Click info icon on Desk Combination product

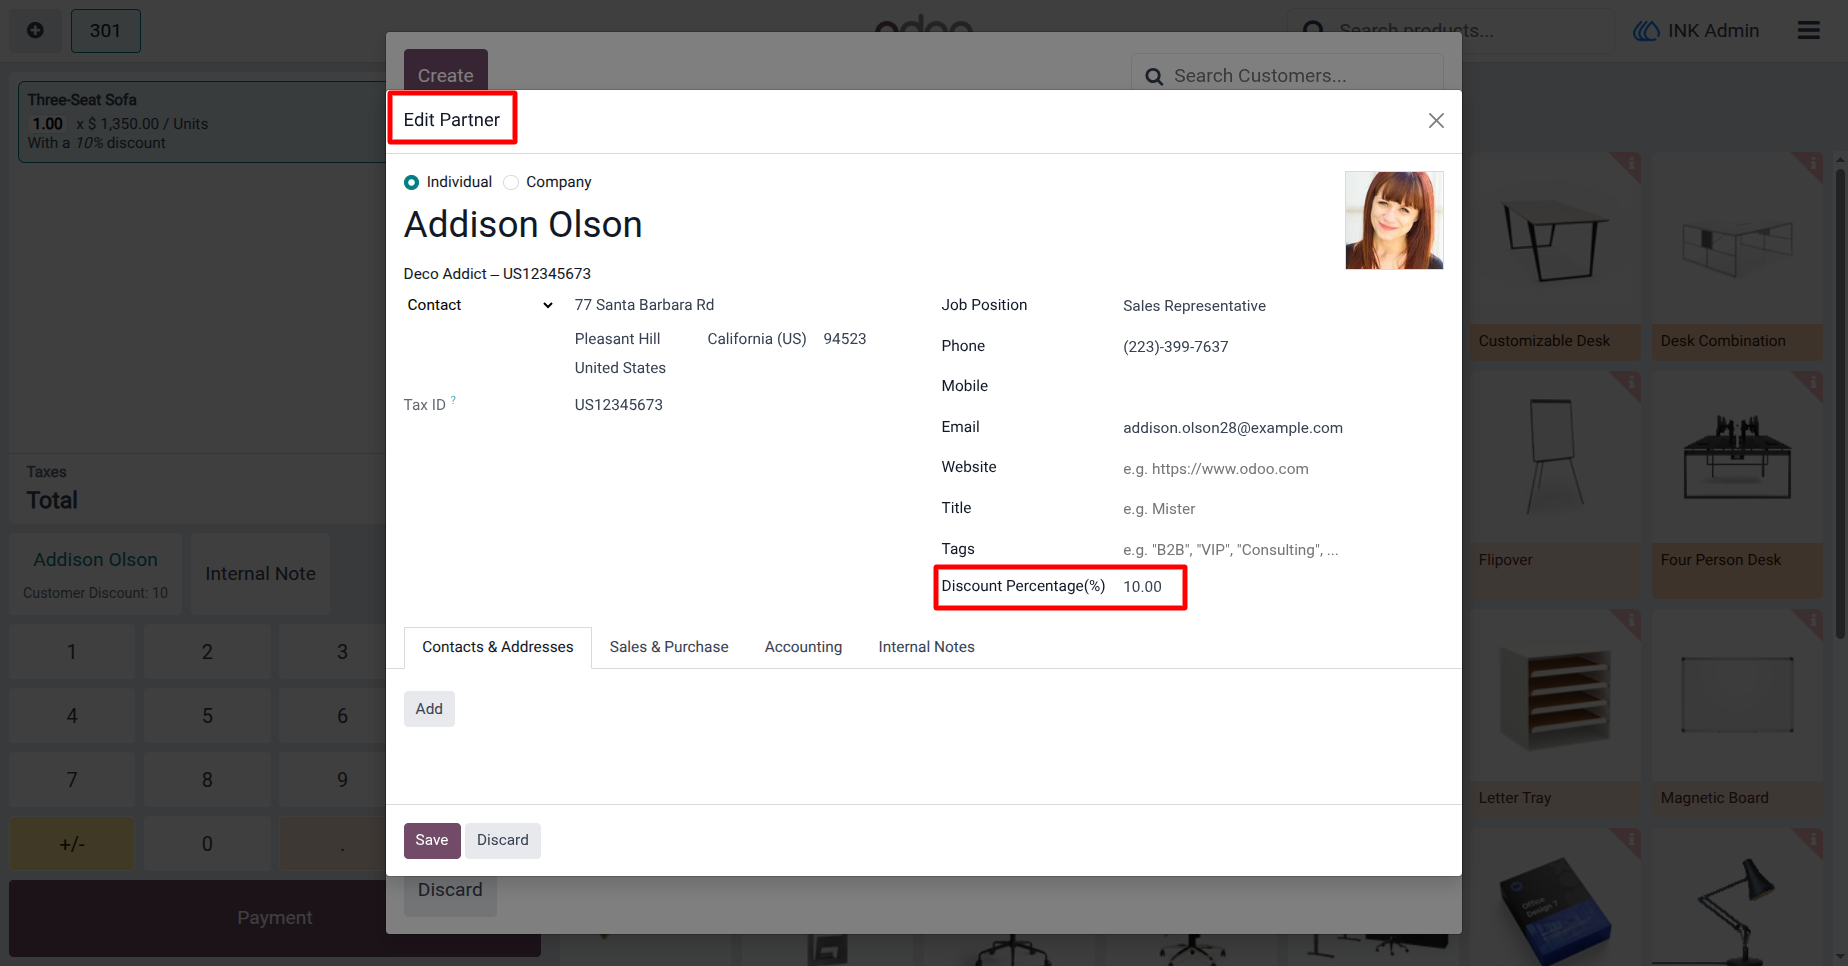tap(1812, 162)
